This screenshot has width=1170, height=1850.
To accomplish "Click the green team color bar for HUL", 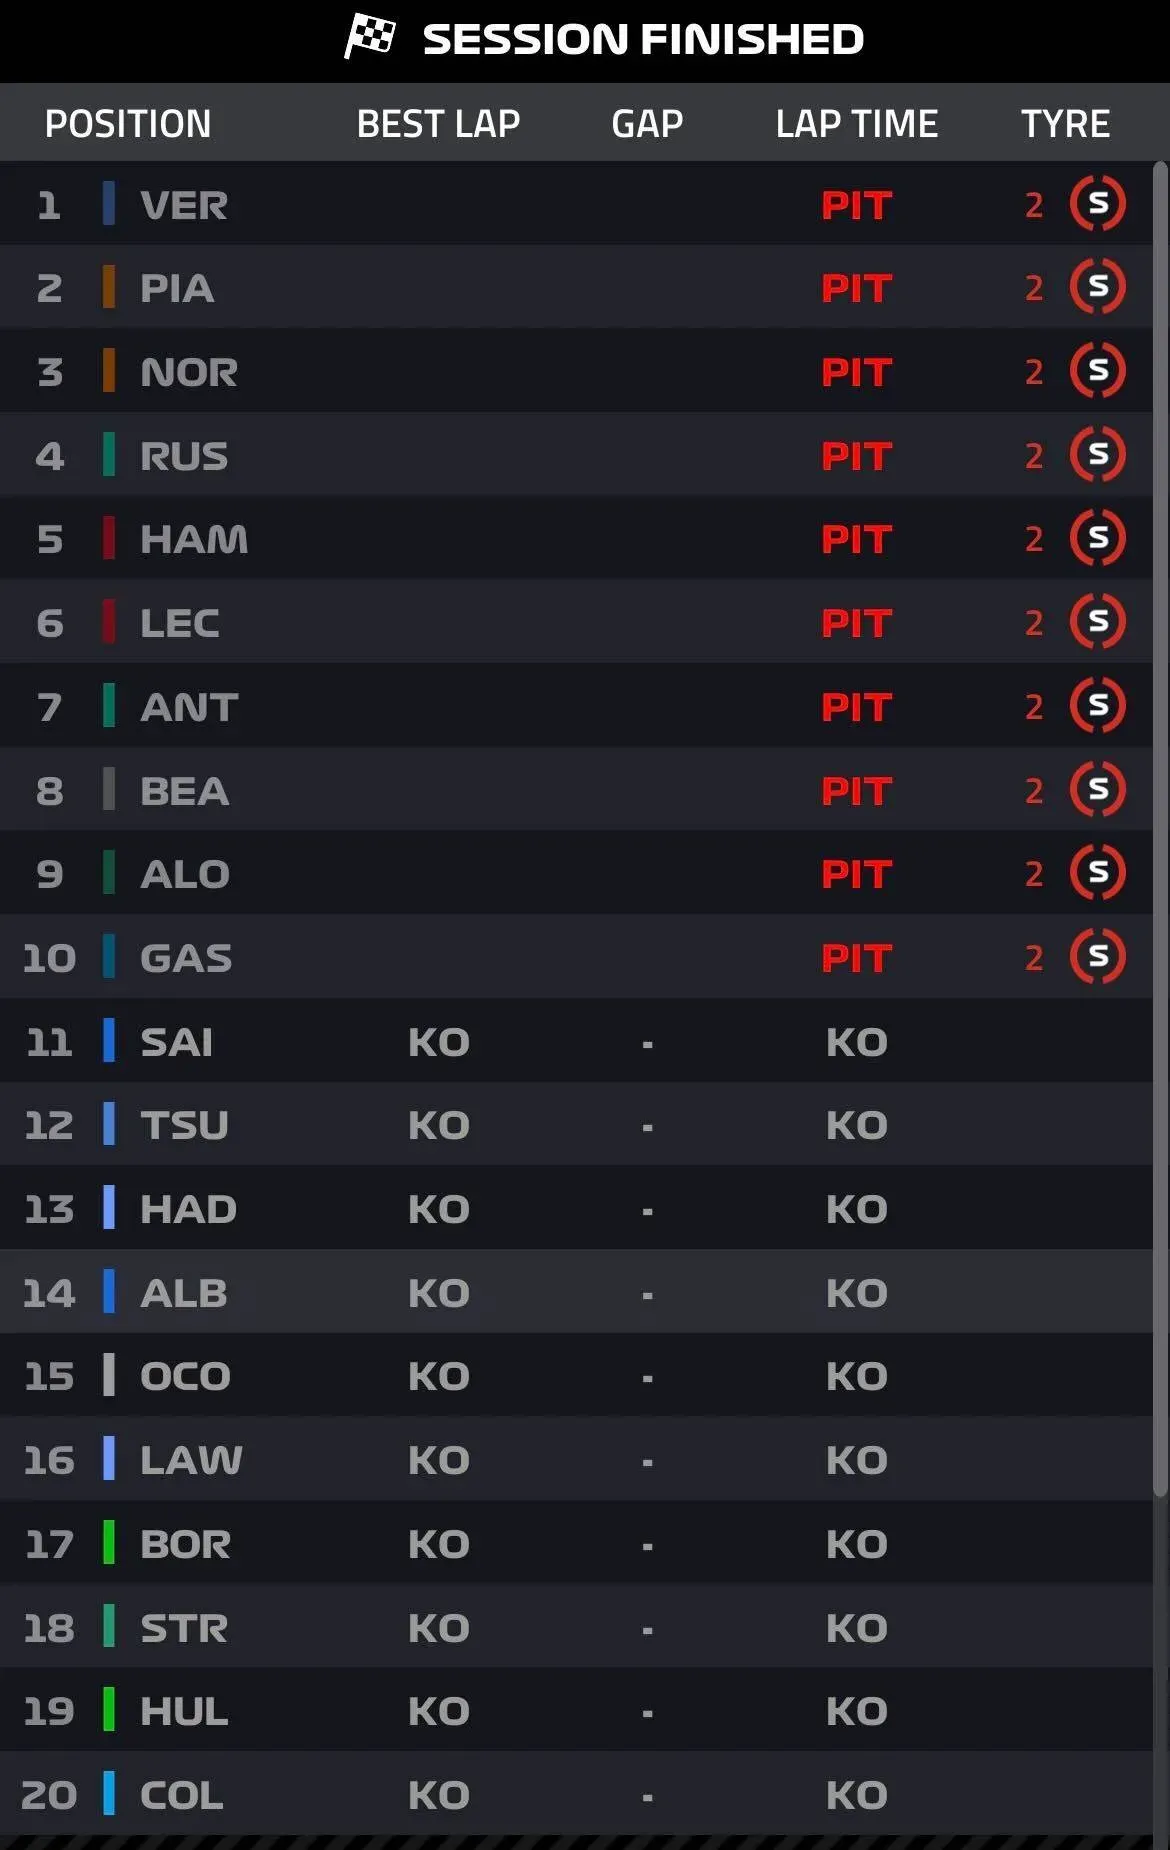I will click(x=109, y=1710).
